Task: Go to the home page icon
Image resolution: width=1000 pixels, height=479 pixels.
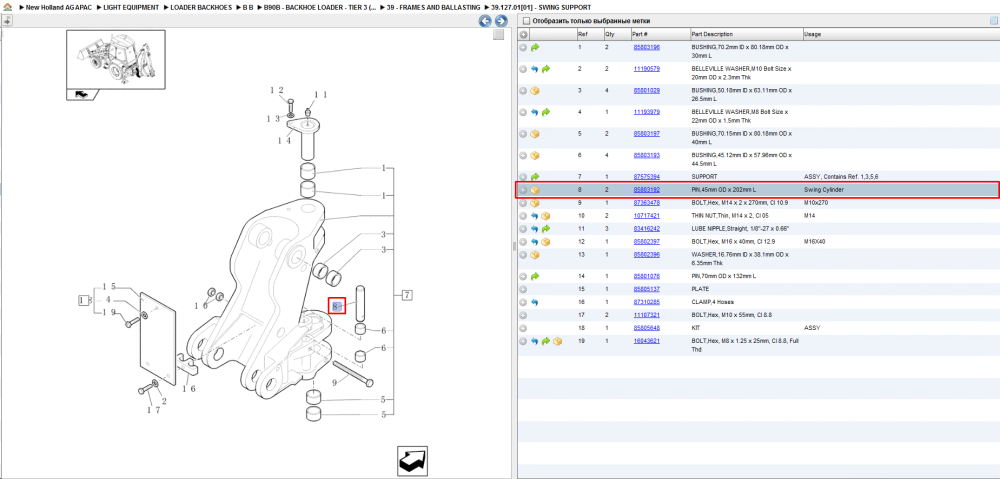Action: [7, 8]
